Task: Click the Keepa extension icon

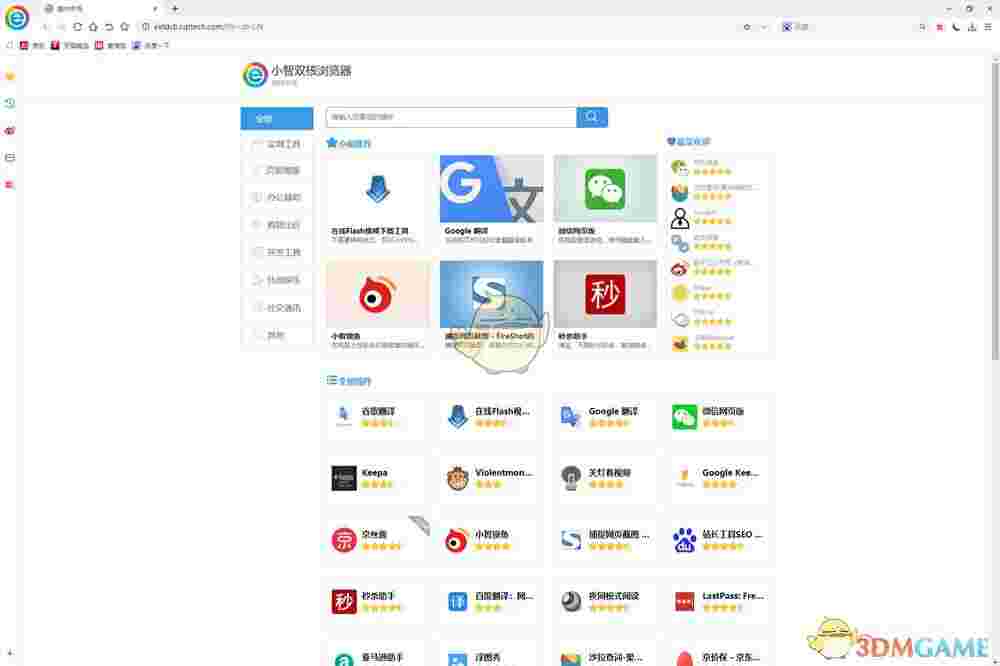Action: pos(344,478)
